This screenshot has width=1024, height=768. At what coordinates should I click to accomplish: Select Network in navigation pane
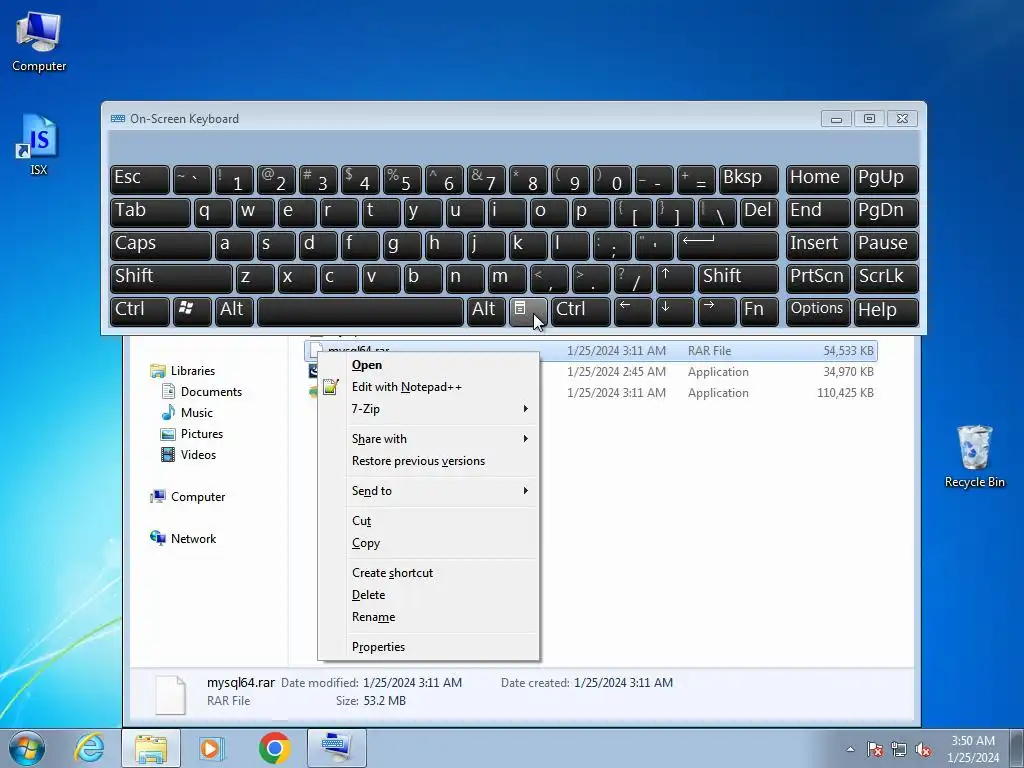click(x=184, y=539)
